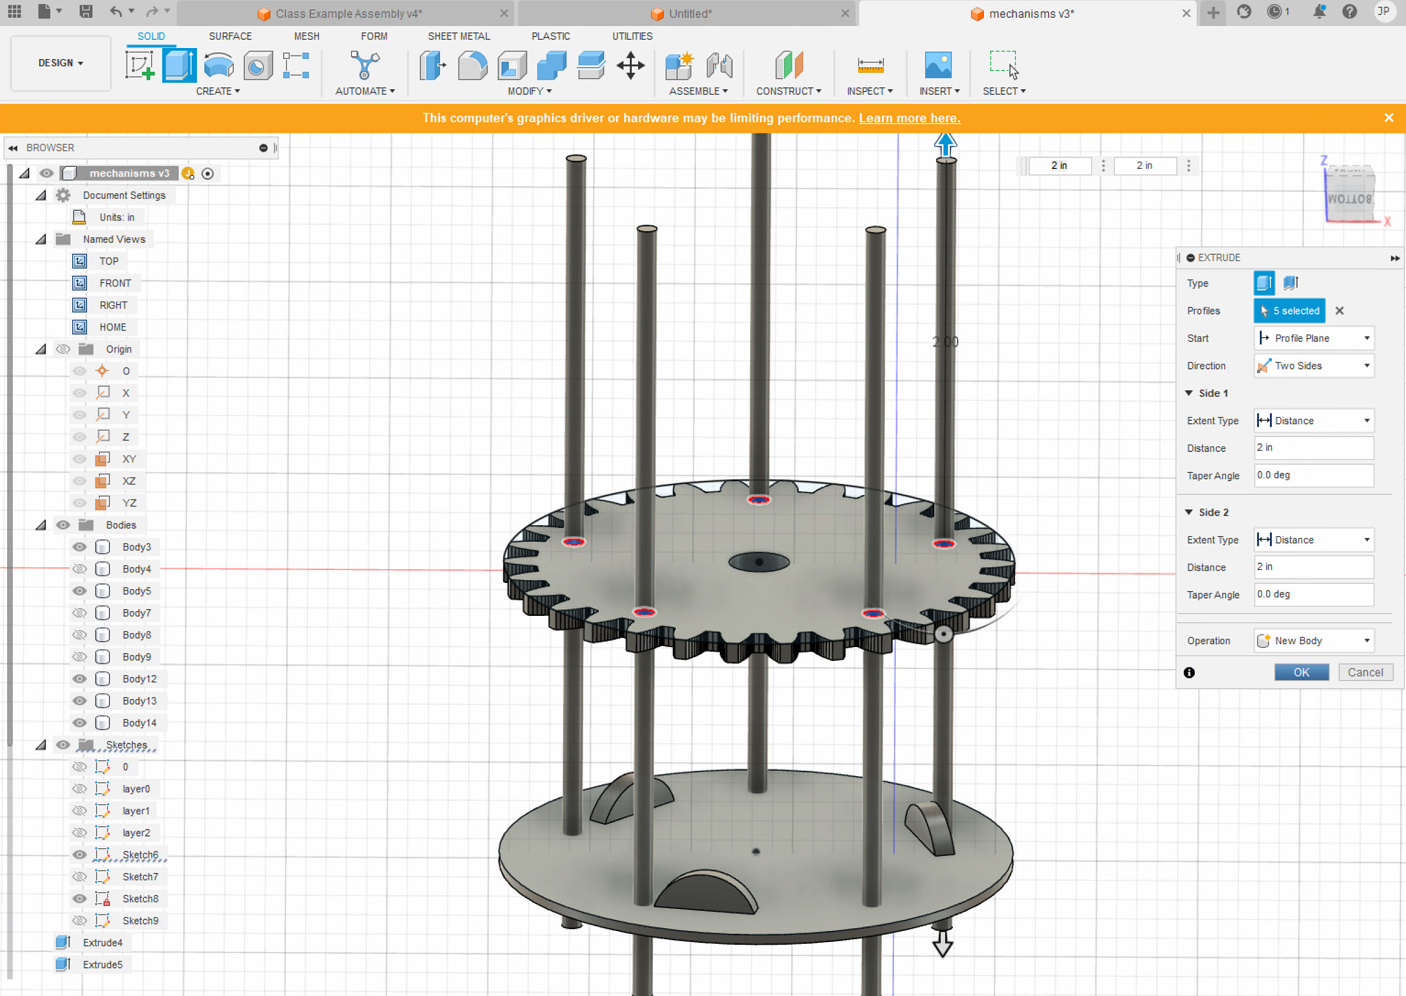
Task: Activate the Fillet tool
Action: (x=472, y=66)
